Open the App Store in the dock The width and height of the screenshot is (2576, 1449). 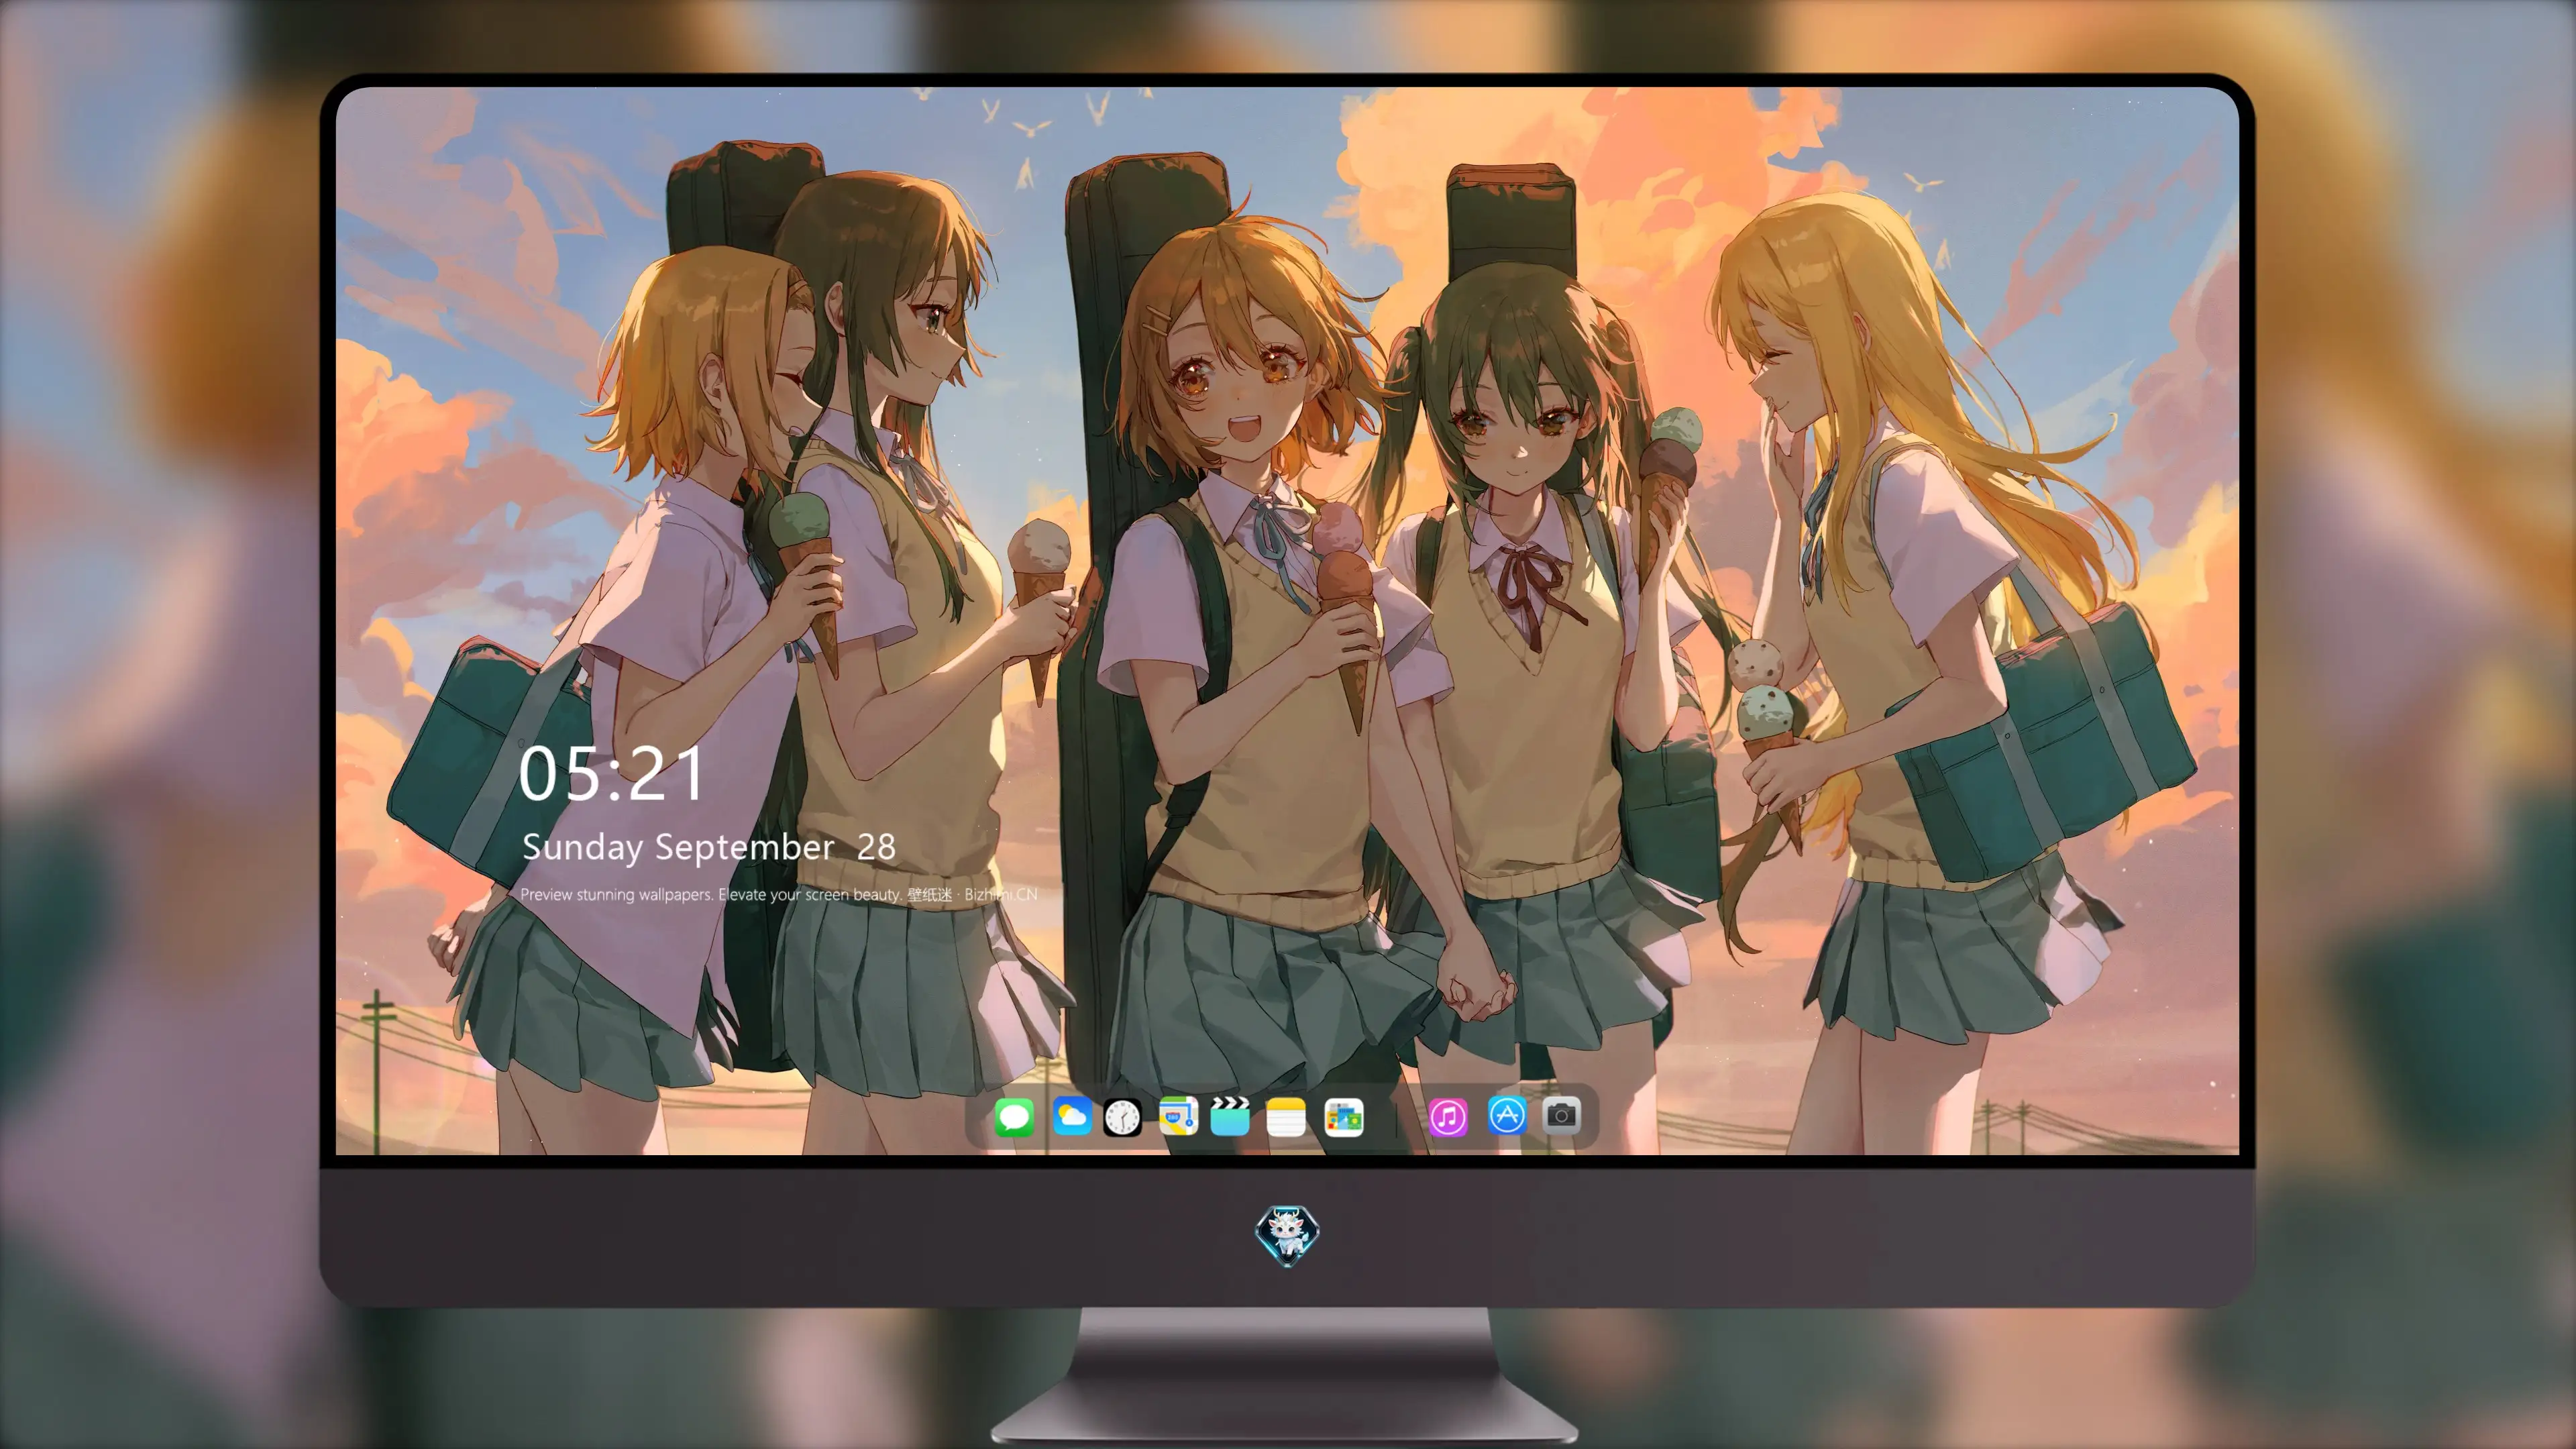click(x=1506, y=1115)
